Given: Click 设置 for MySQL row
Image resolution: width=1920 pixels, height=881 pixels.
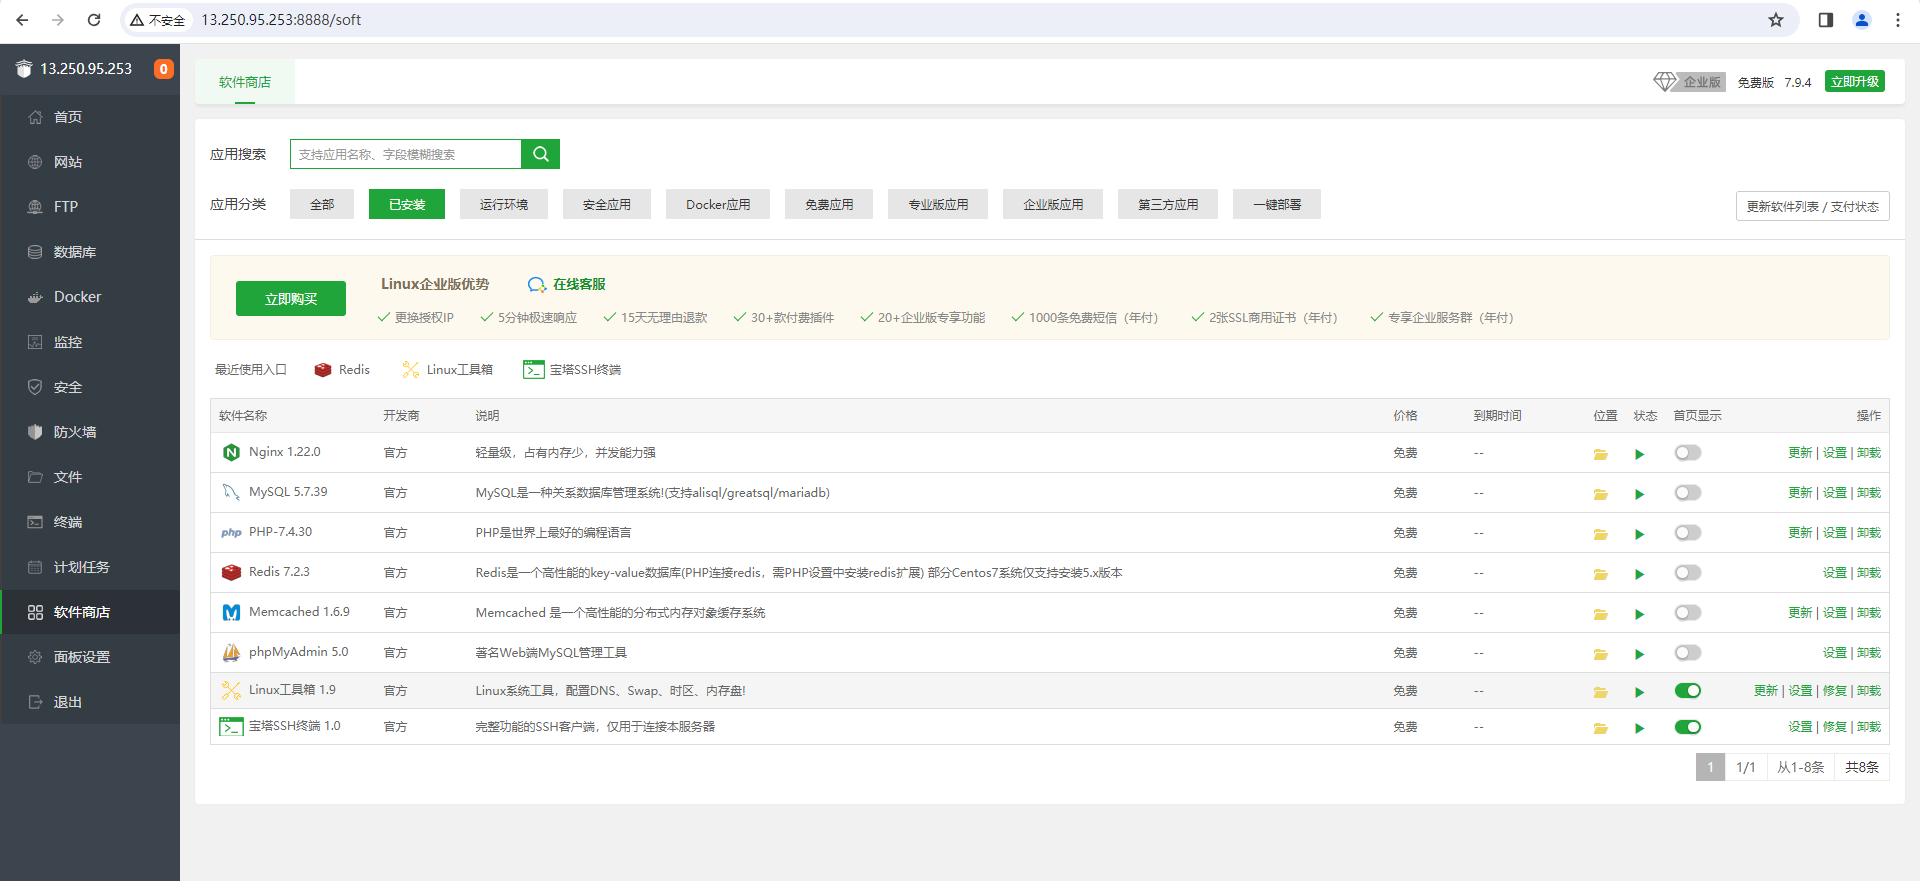Looking at the screenshot, I should (x=1835, y=493).
